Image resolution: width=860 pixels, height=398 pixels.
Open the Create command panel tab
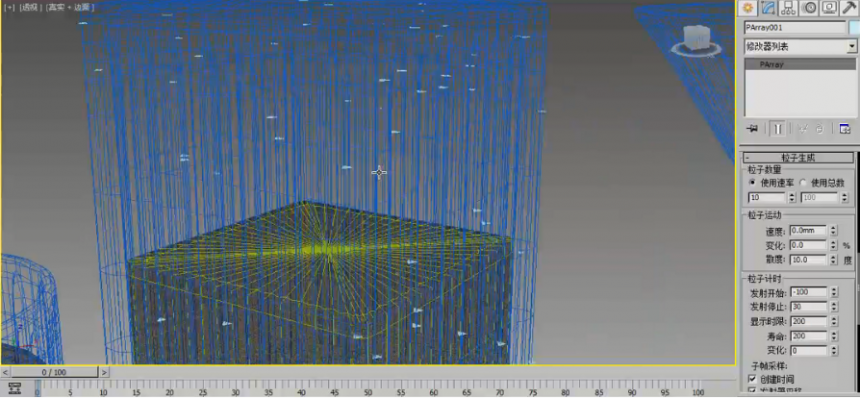coord(747,8)
